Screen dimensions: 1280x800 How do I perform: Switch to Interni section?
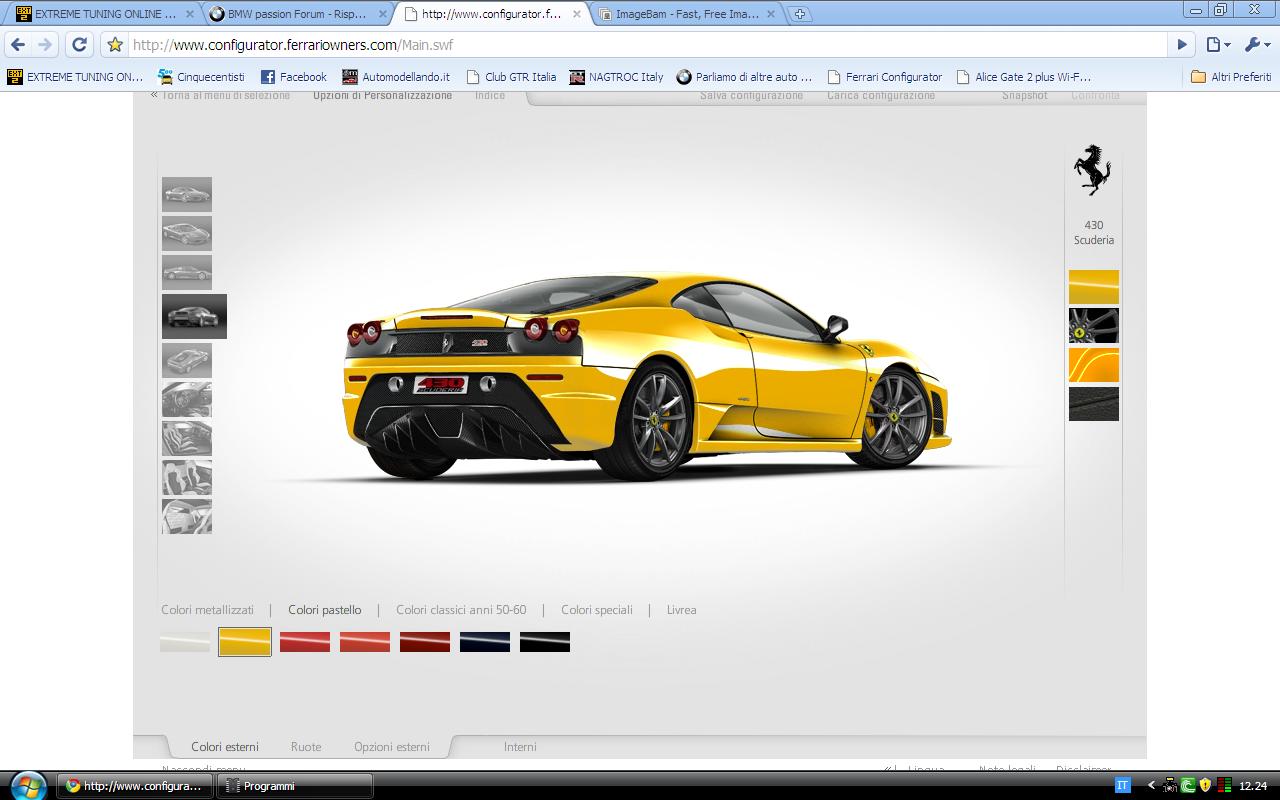pos(520,747)
